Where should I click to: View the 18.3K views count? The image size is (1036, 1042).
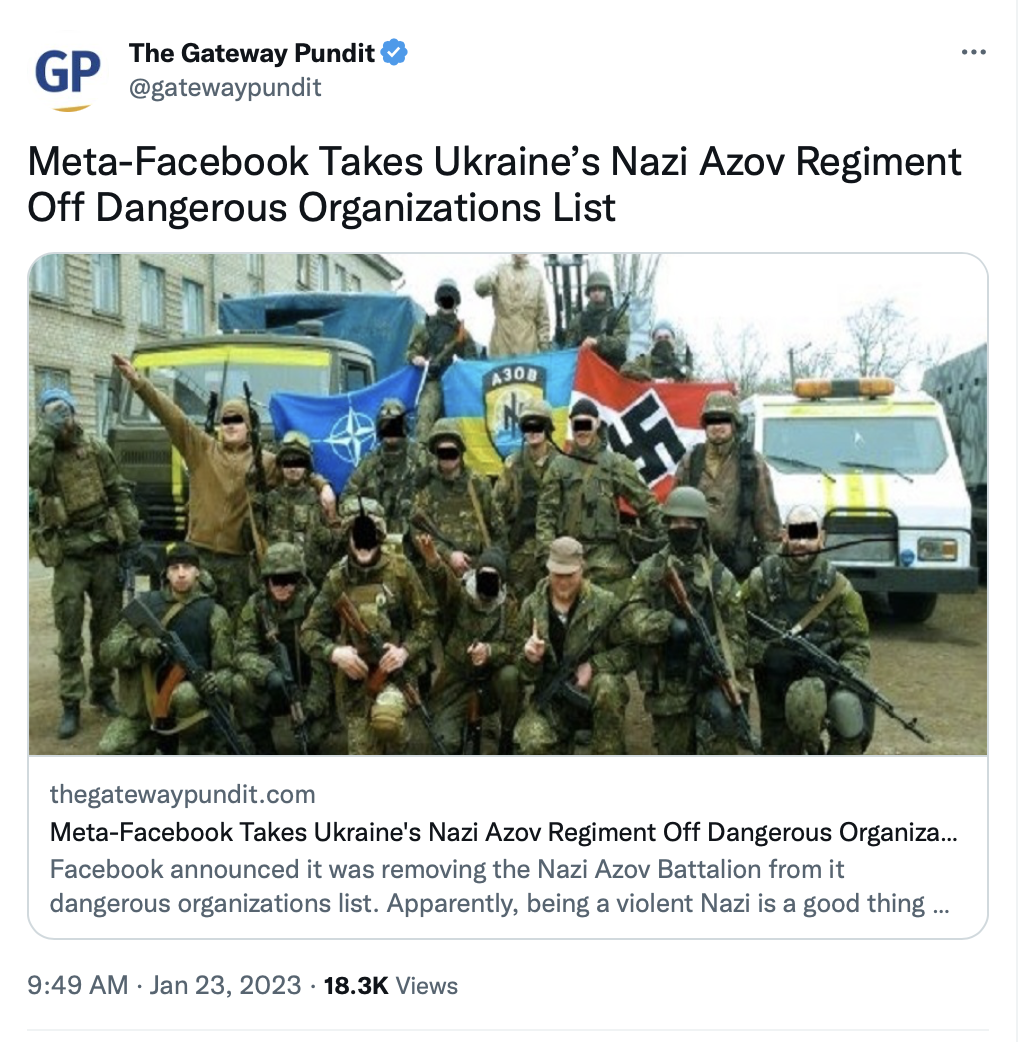[x=356, y=986]
